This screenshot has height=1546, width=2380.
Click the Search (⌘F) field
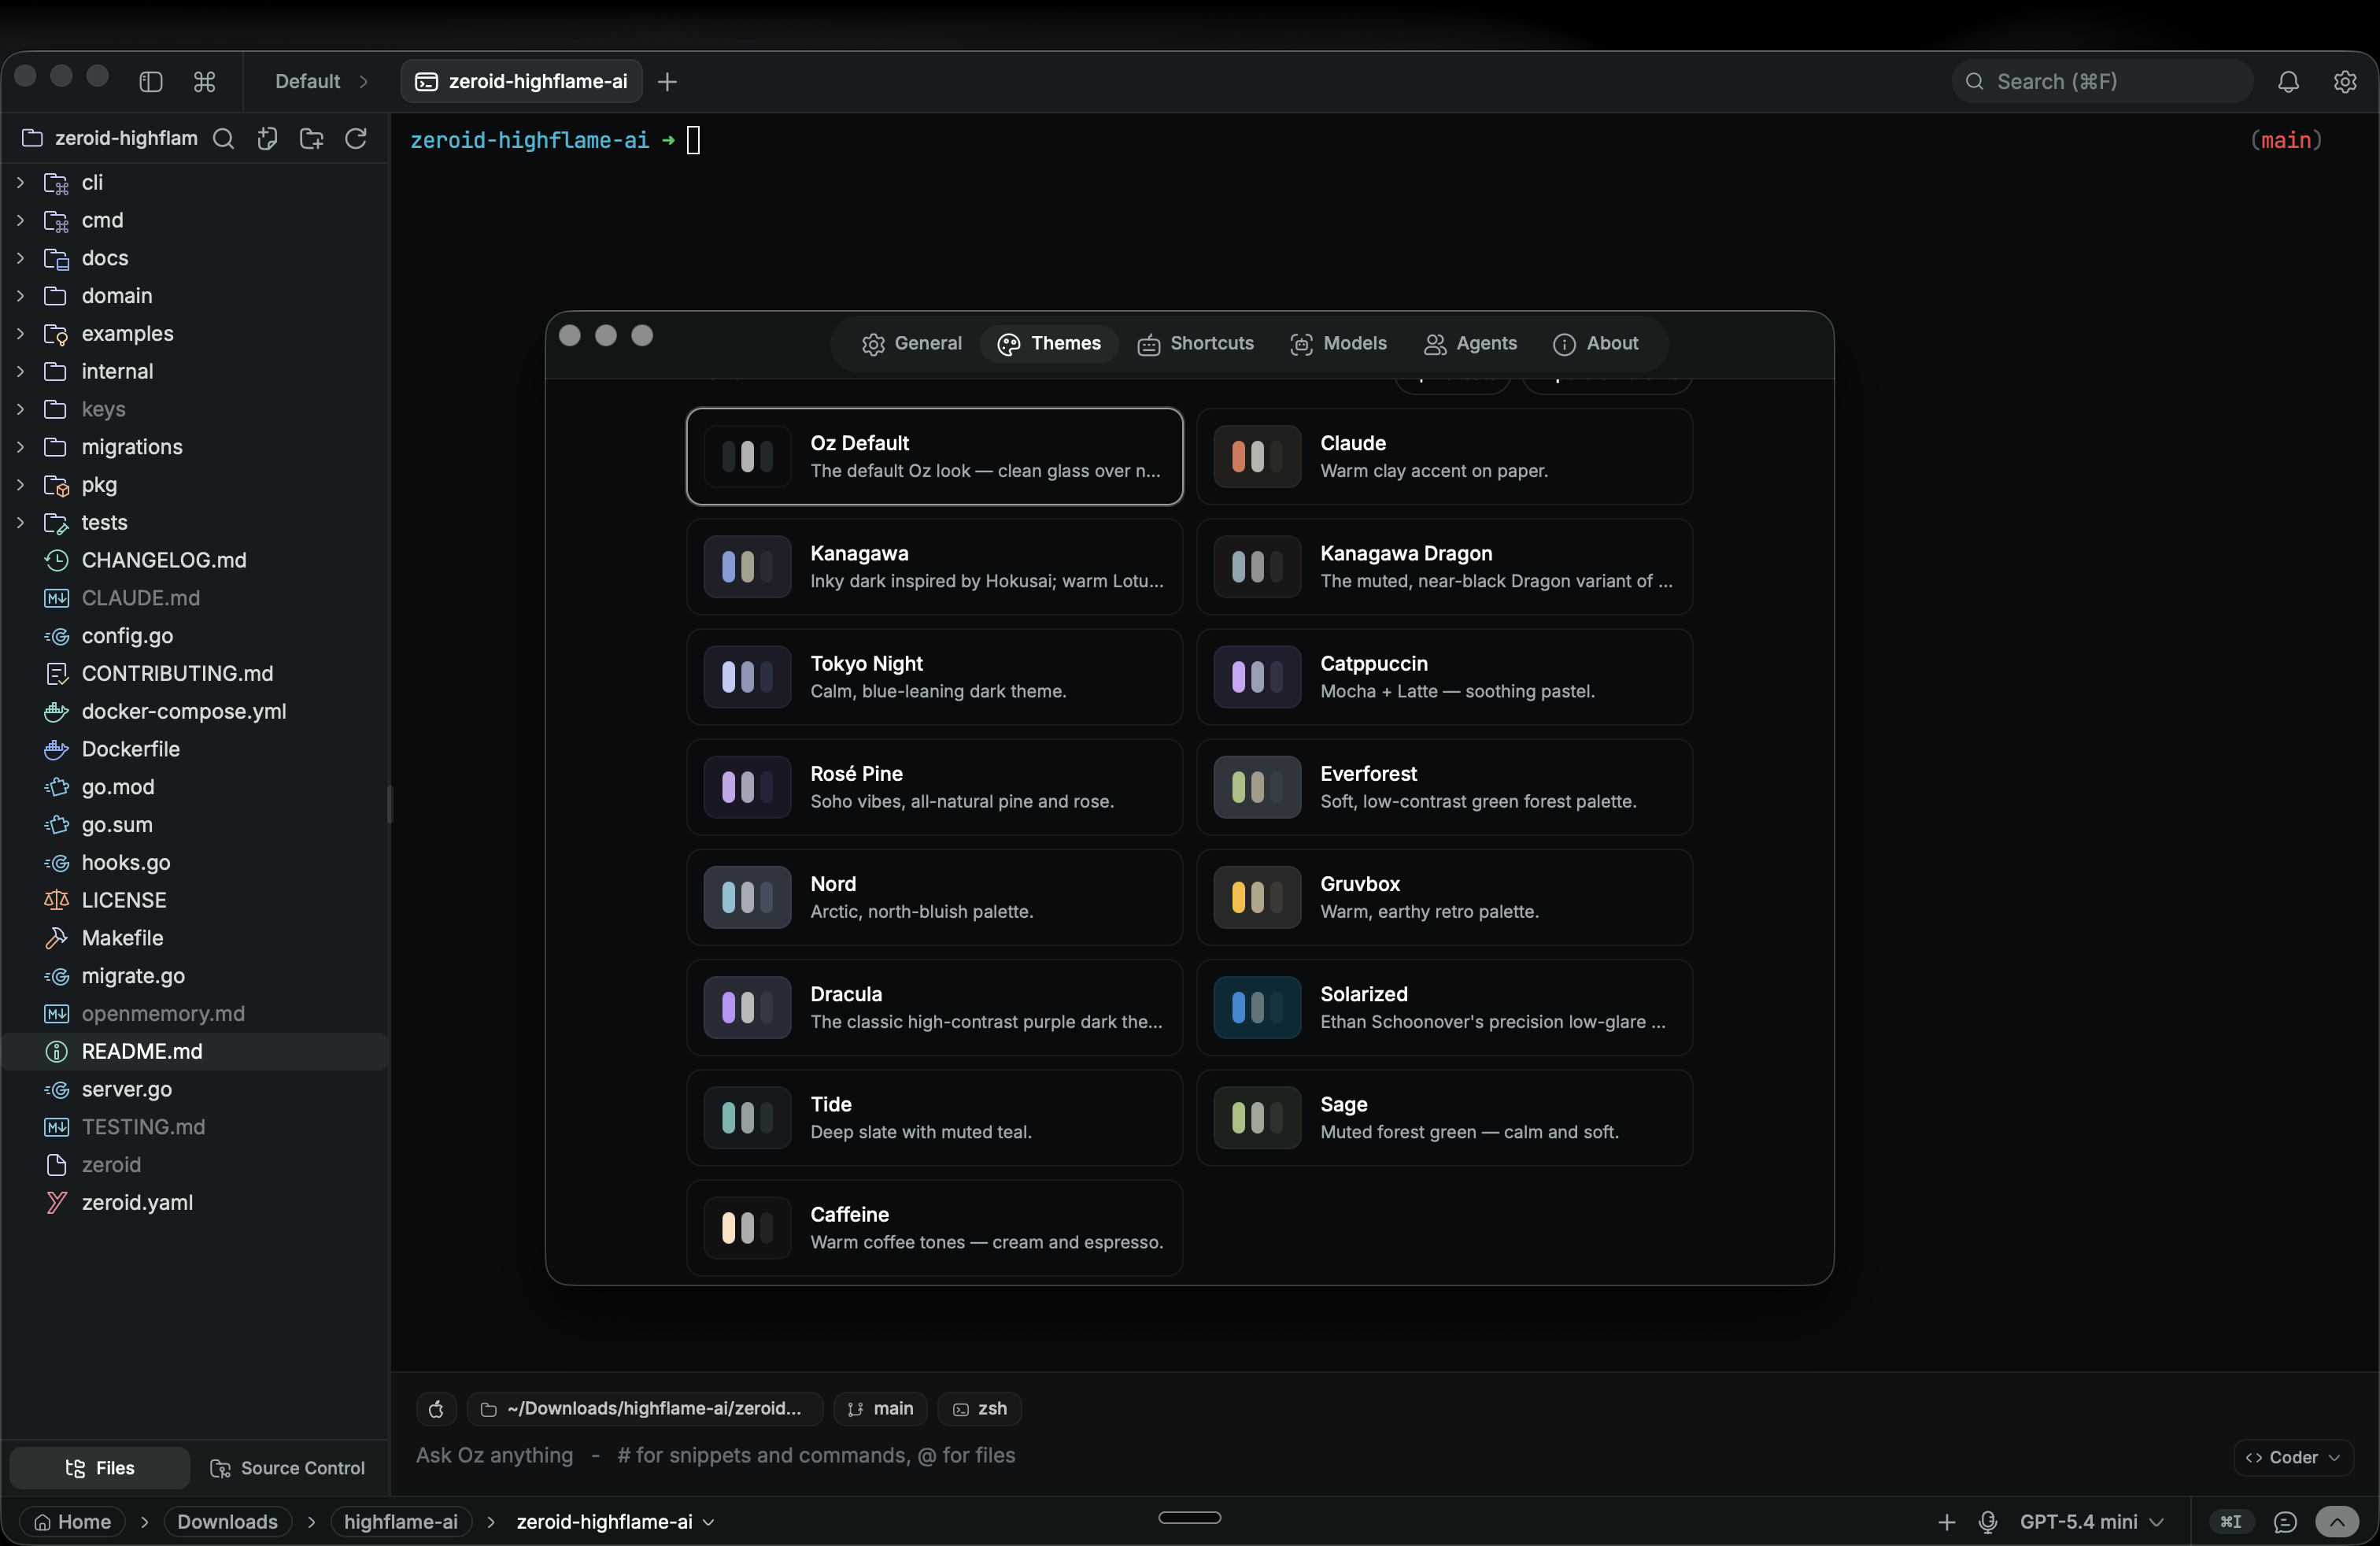2102,81
